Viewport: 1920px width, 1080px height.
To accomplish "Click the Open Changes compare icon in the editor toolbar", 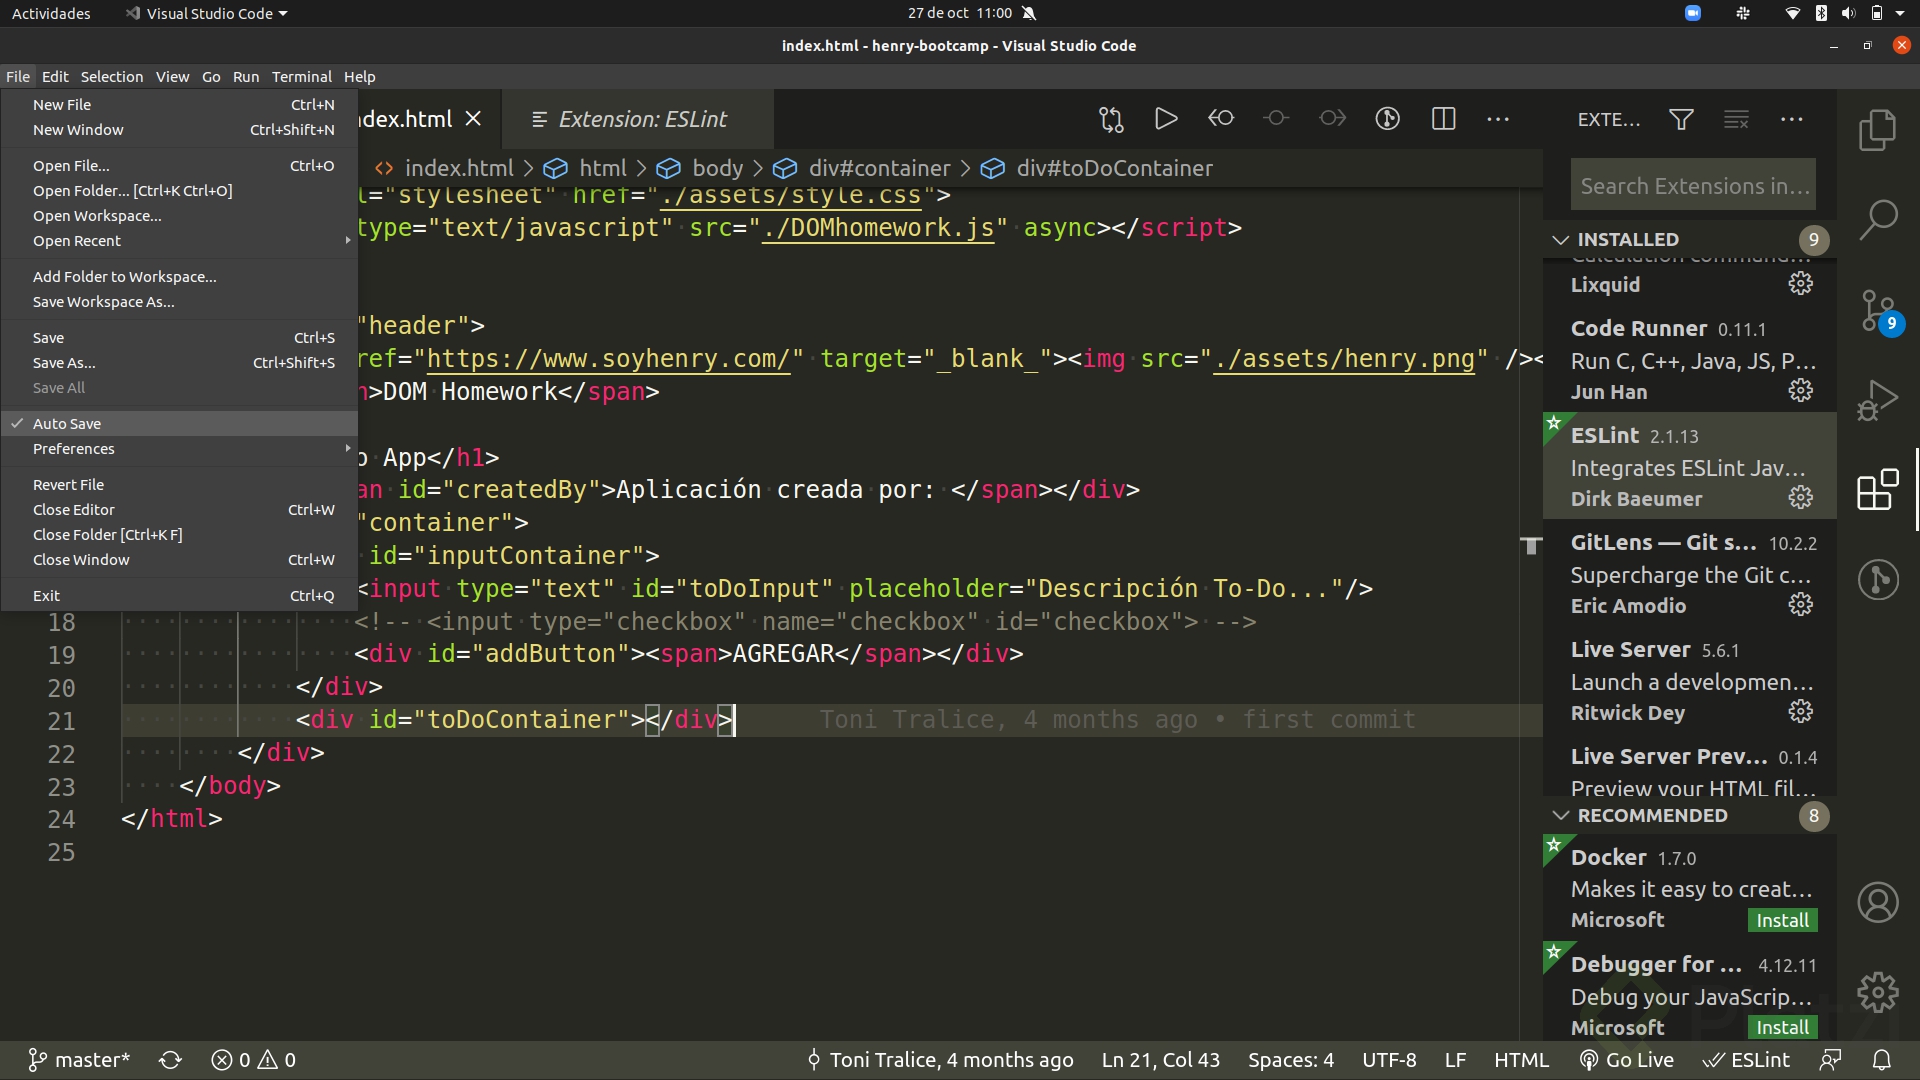I will (1111, 119).
